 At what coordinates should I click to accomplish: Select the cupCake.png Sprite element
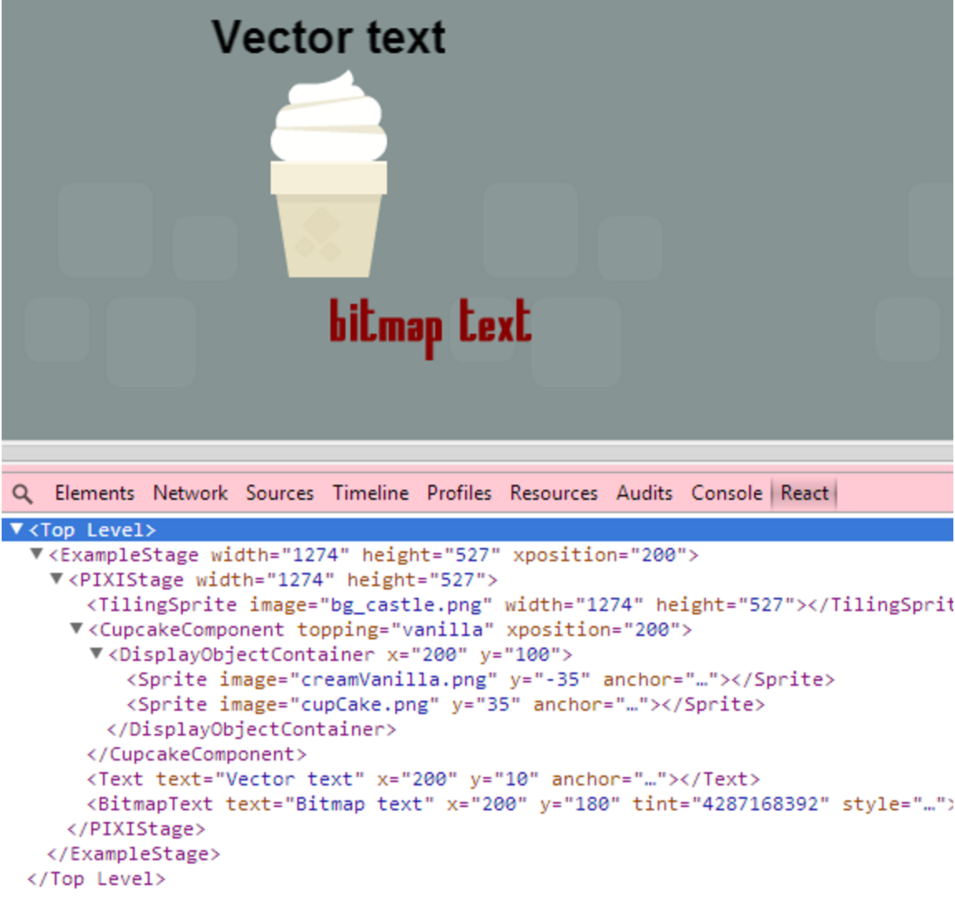tap(445, 705)
